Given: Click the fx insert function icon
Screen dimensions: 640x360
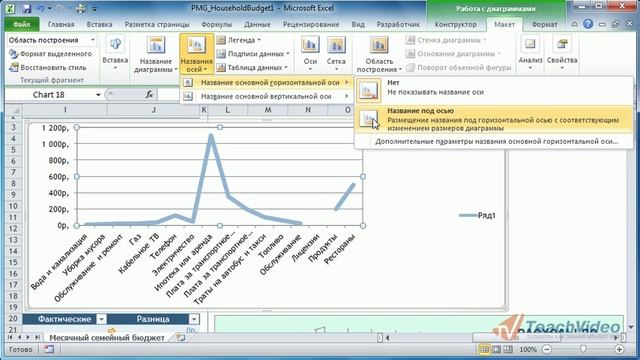Looking at the screenshot, I should (149, 95).
